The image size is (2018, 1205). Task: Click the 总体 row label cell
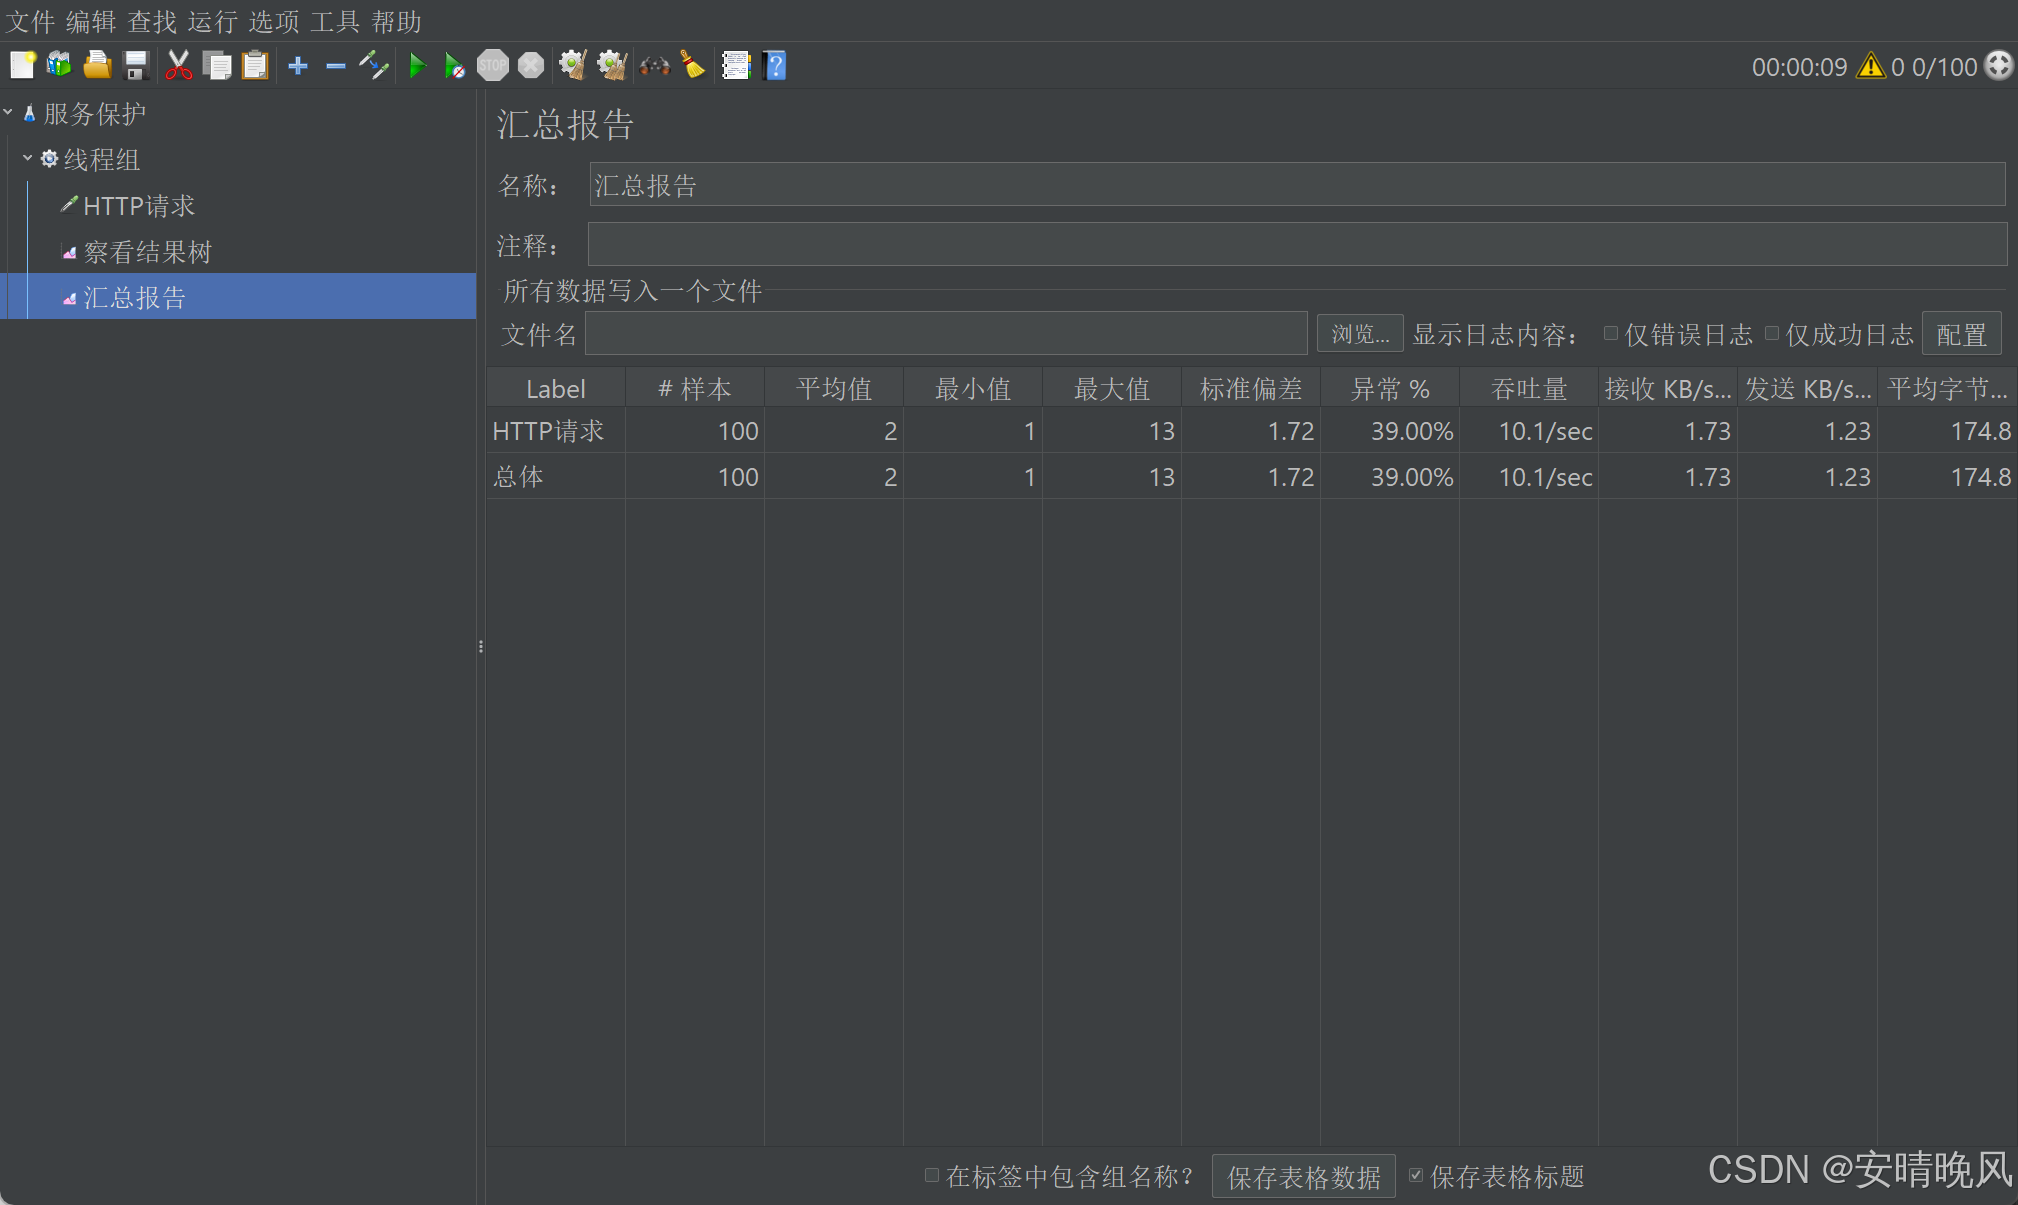[x=556, y=477]
